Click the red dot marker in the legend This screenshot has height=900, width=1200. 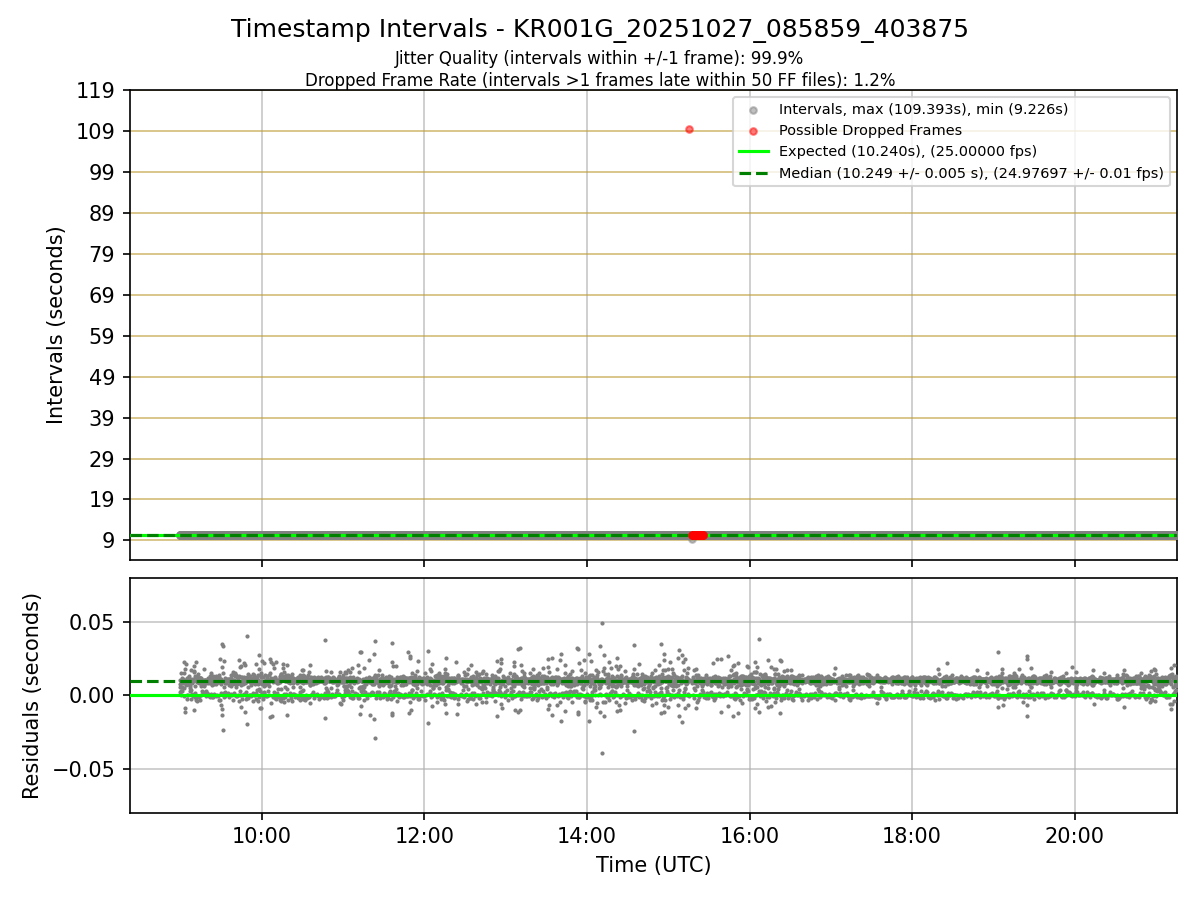pyautogui.click(x=754, y=131)
